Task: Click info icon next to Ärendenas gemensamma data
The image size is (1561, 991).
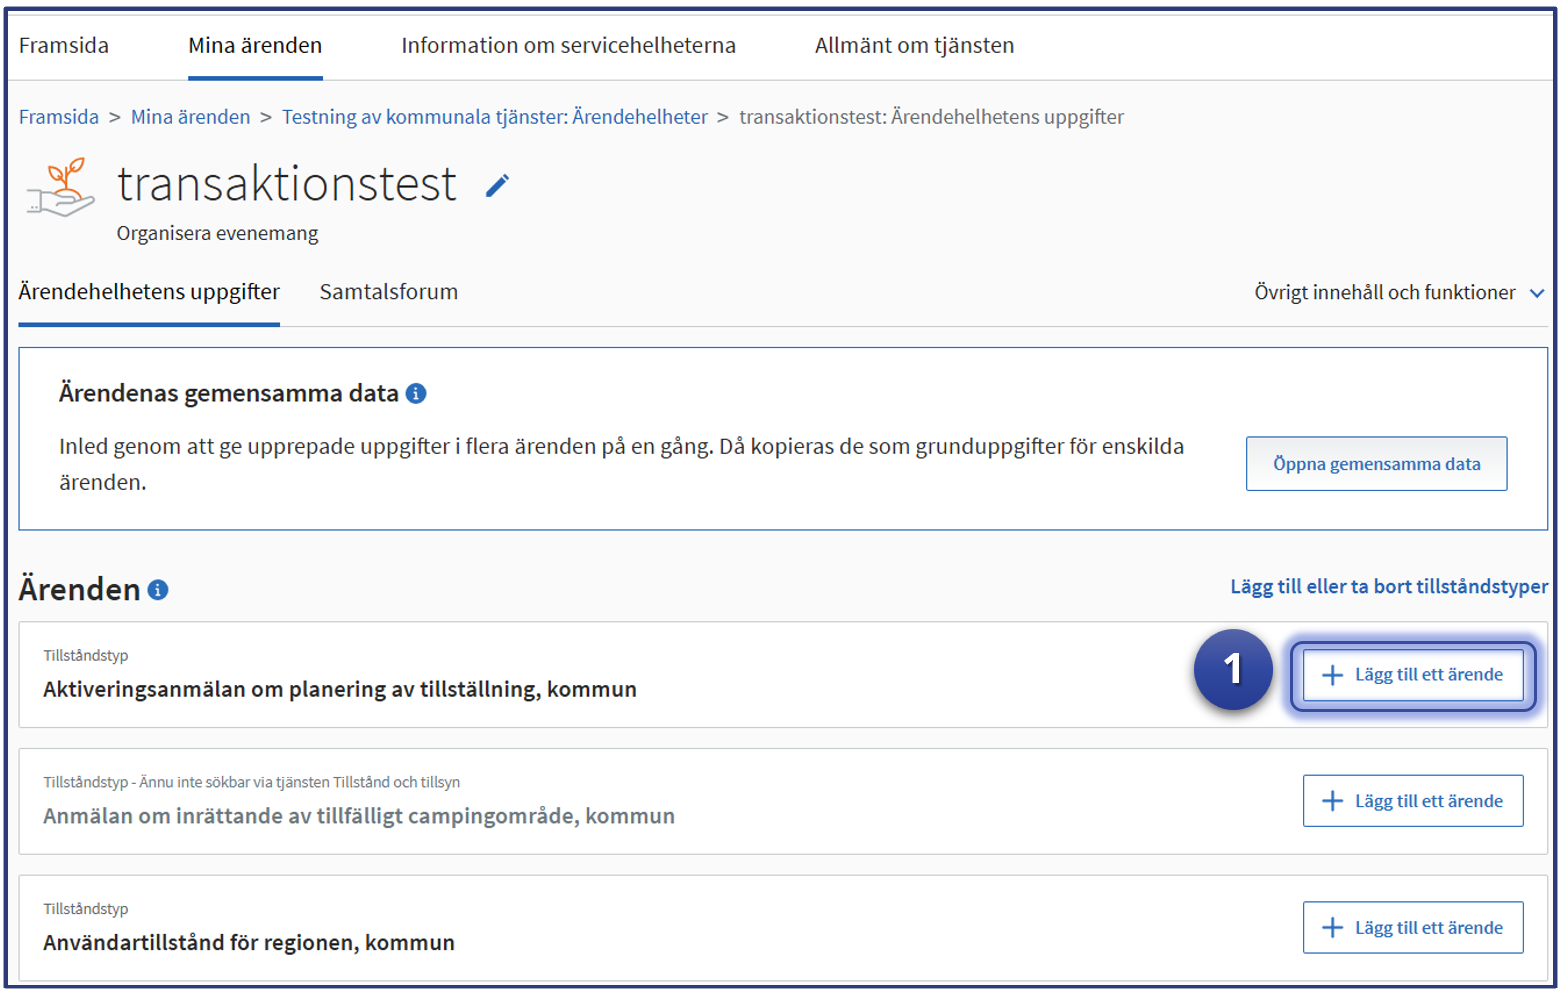Action: 416,394
